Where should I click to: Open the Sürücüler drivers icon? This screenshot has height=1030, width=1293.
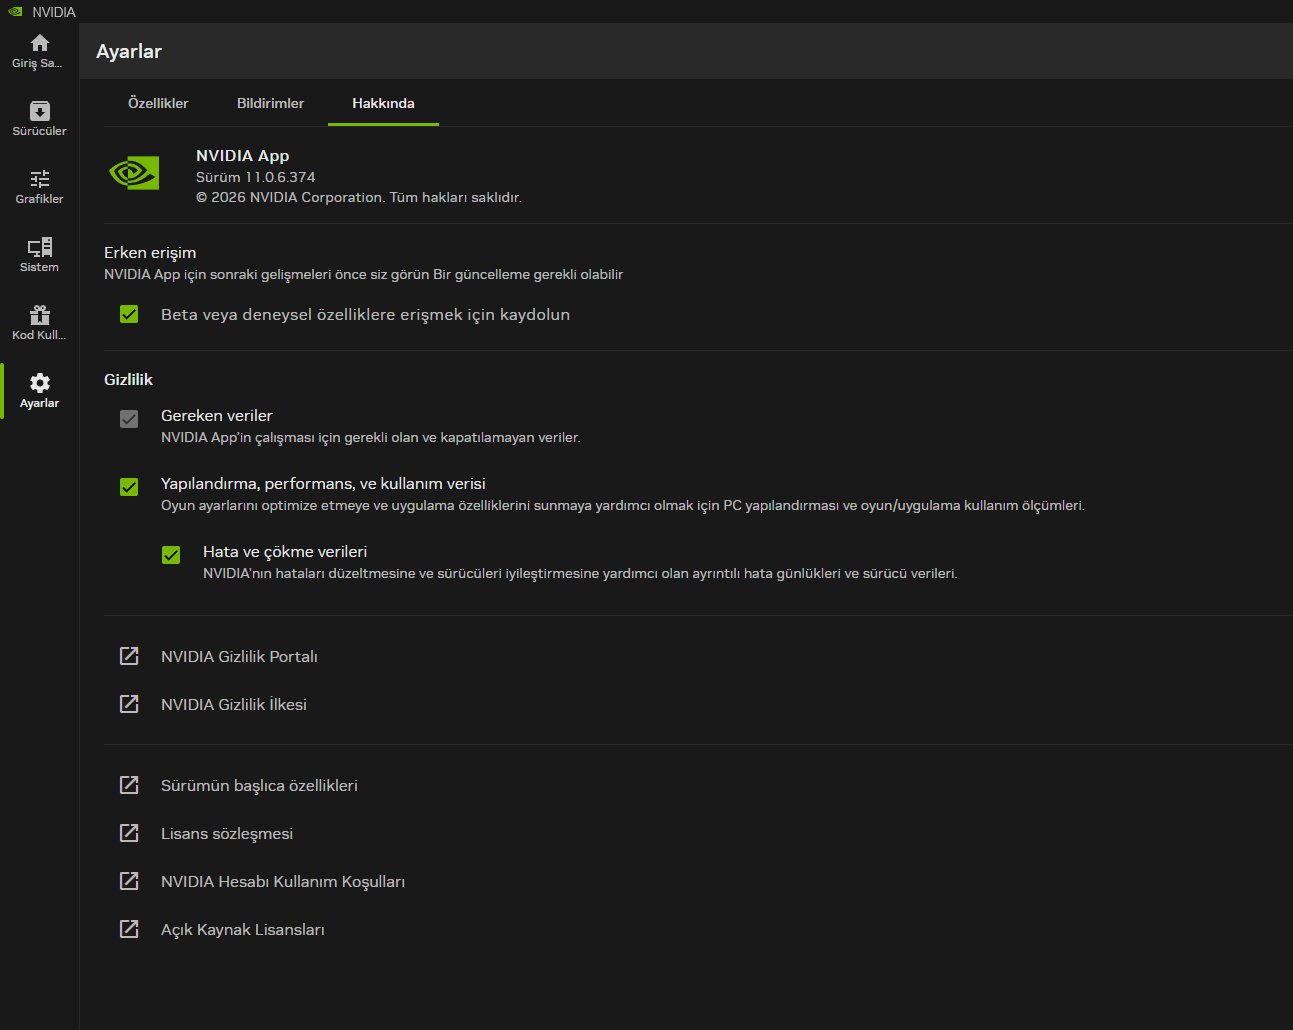point(40,111)
